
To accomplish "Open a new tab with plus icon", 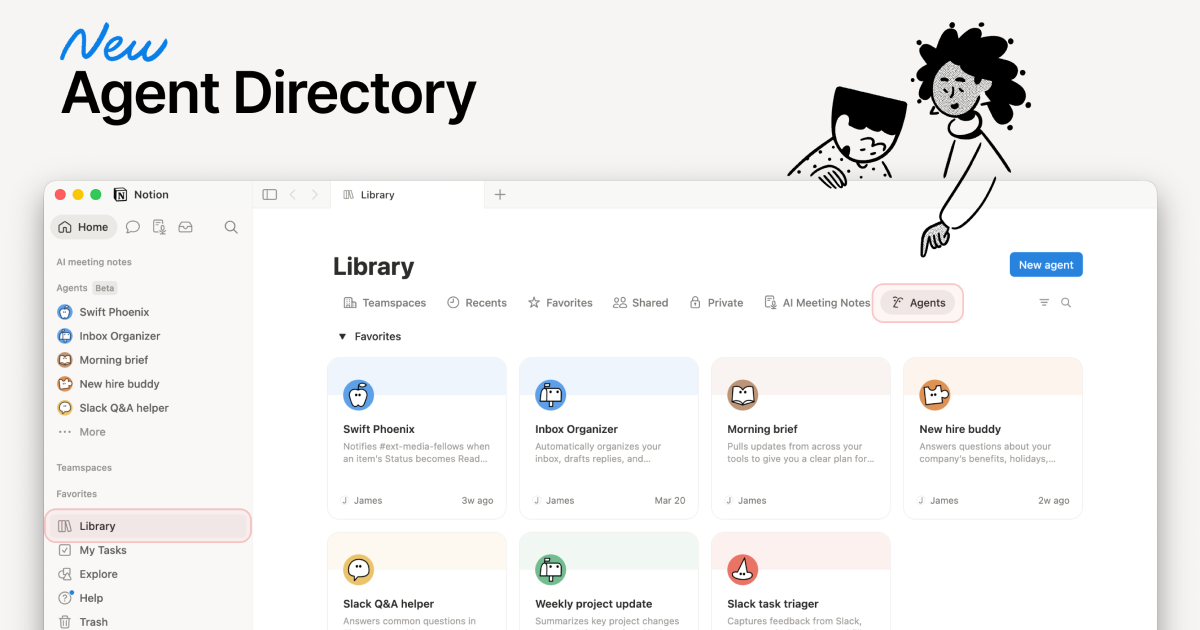I will coord(500,195).
